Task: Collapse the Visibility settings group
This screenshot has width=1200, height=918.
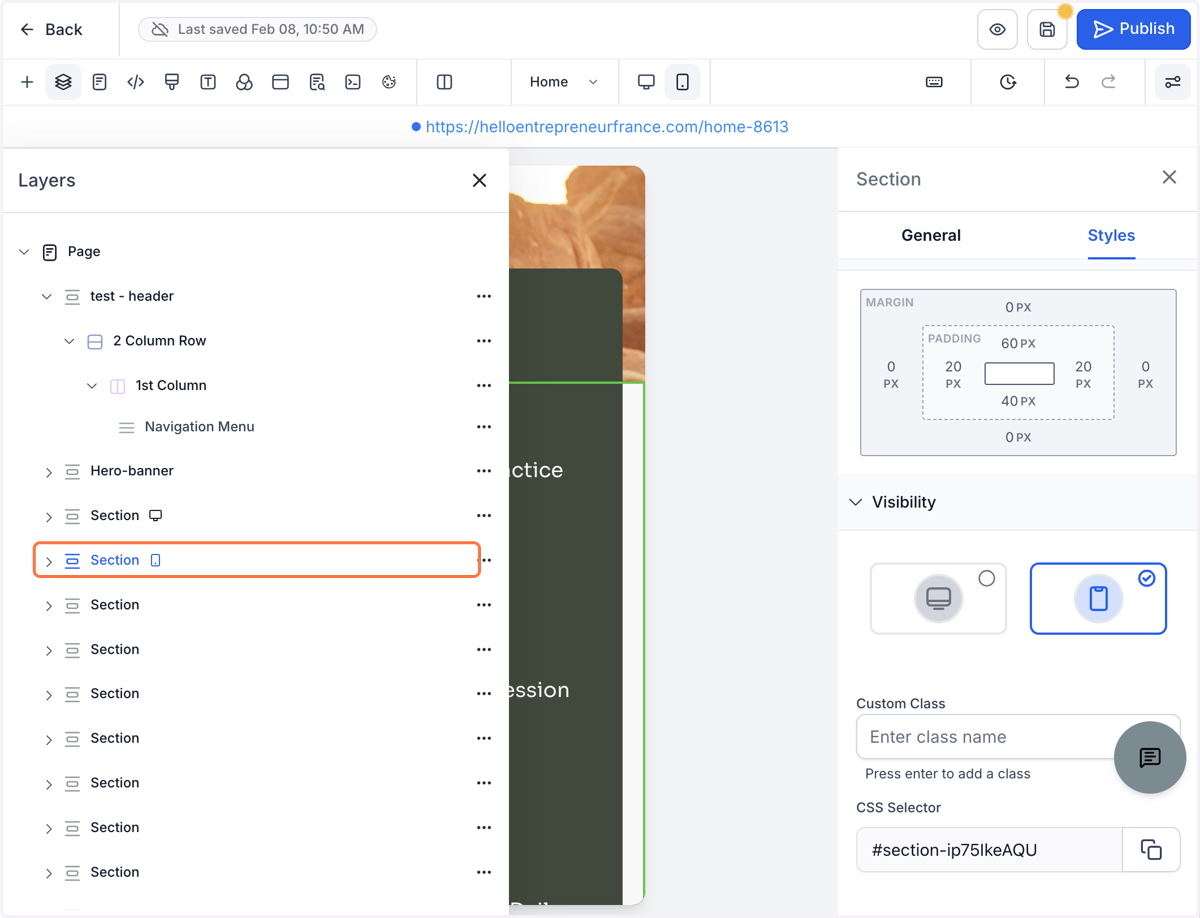Action: (855, 502)
